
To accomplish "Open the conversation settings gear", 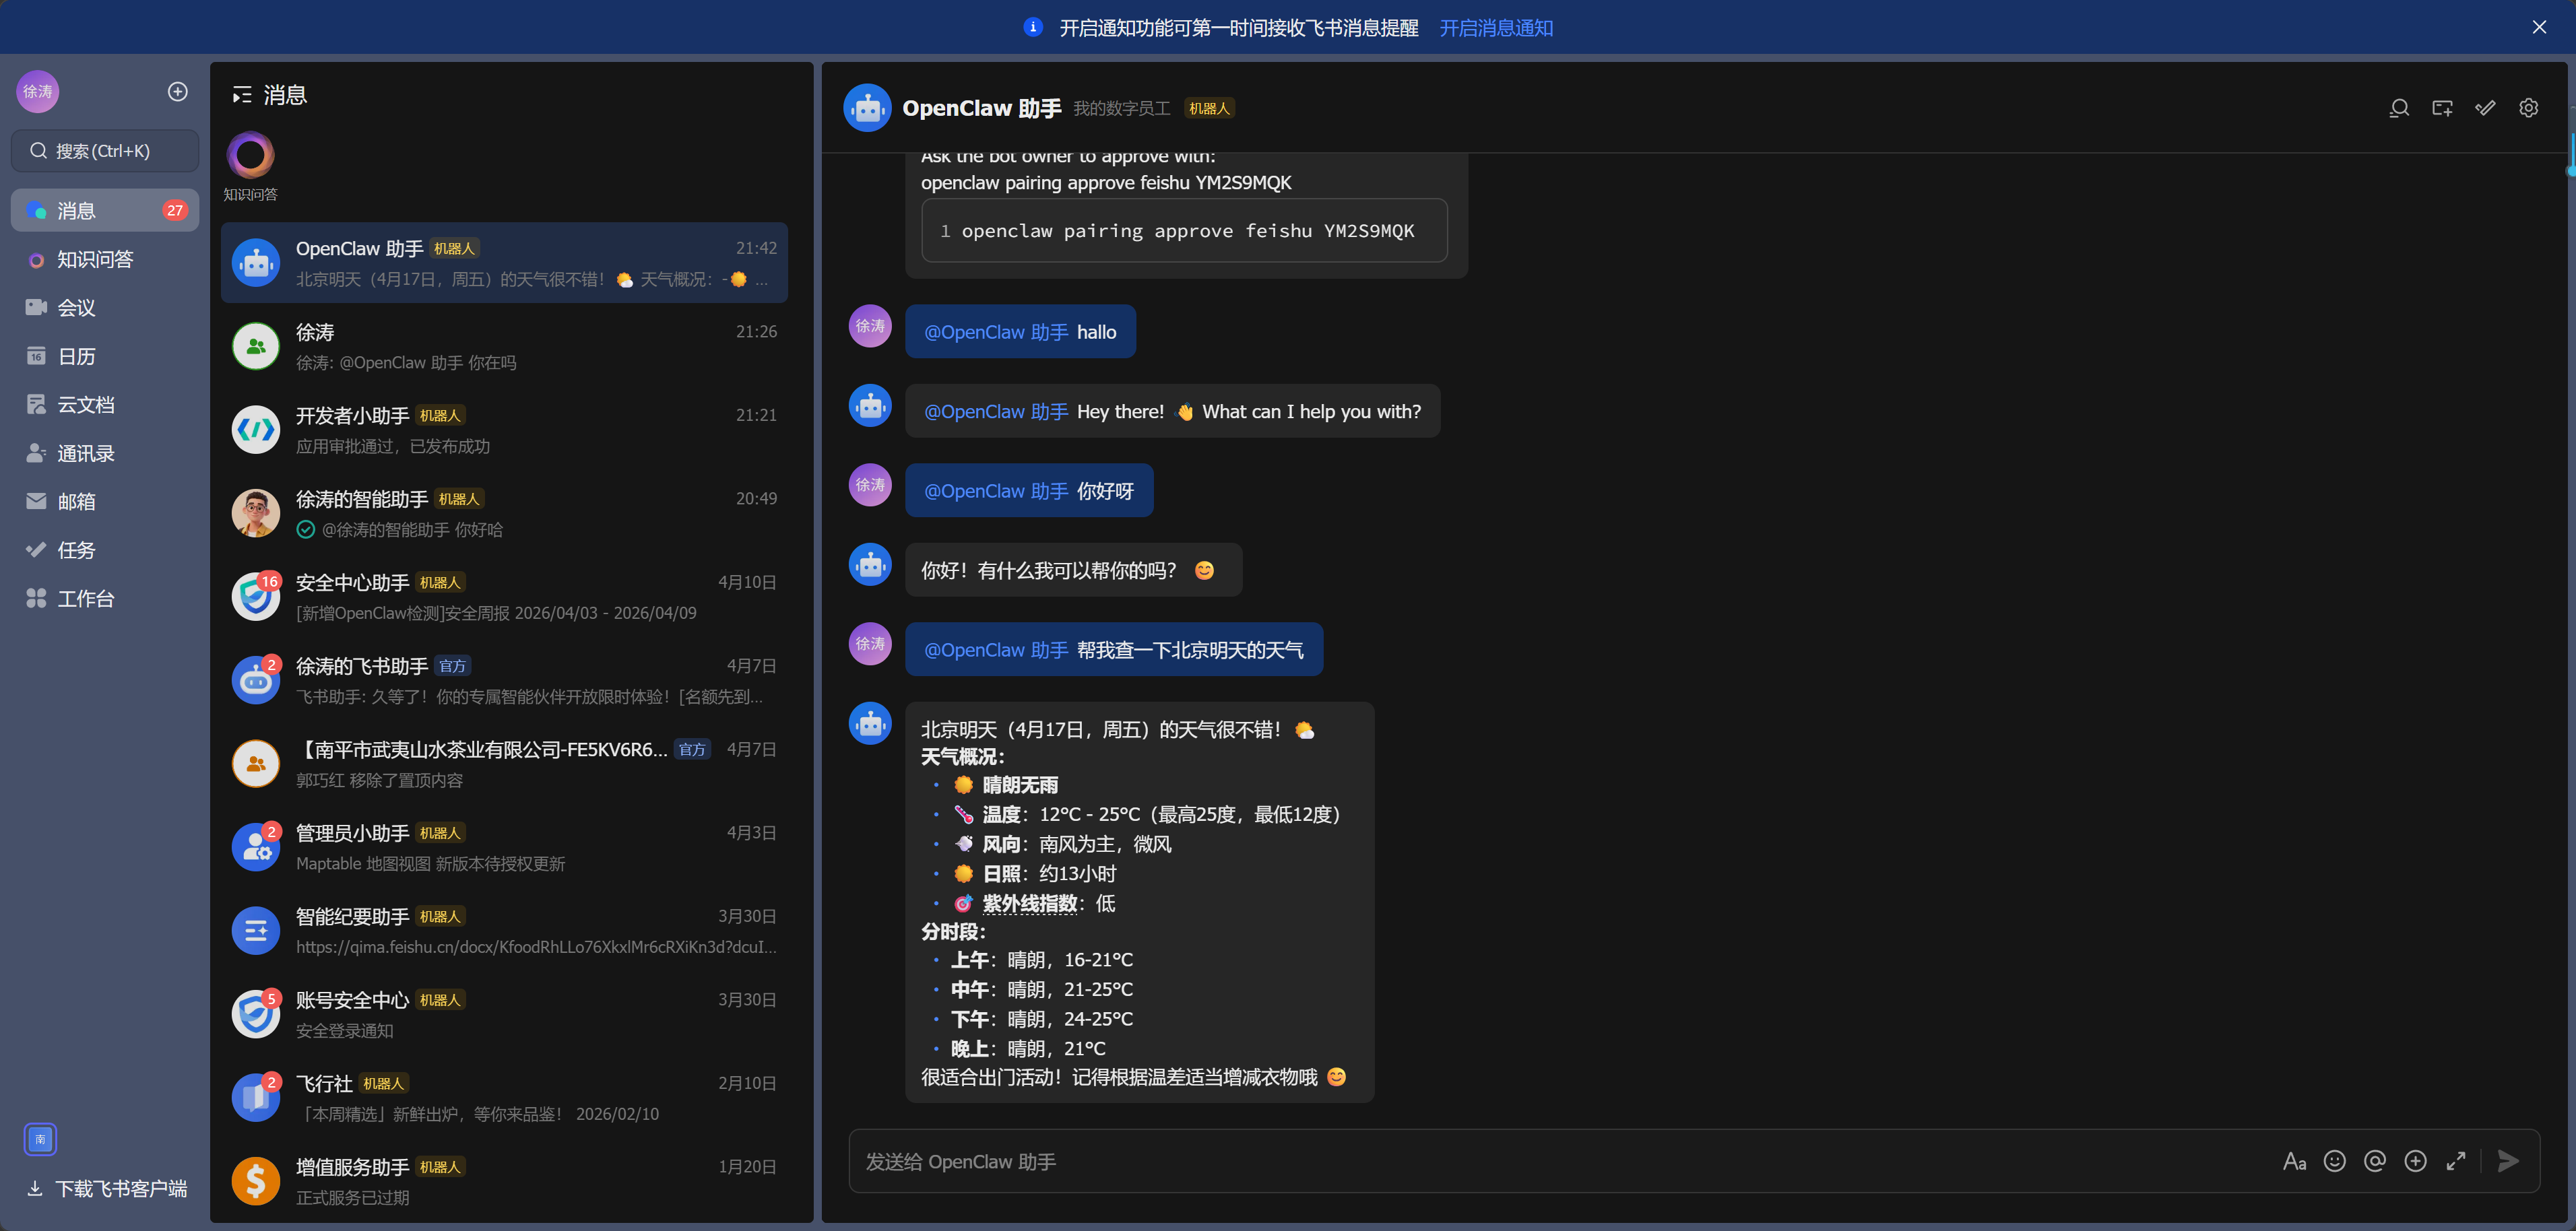I will 2529,108.
